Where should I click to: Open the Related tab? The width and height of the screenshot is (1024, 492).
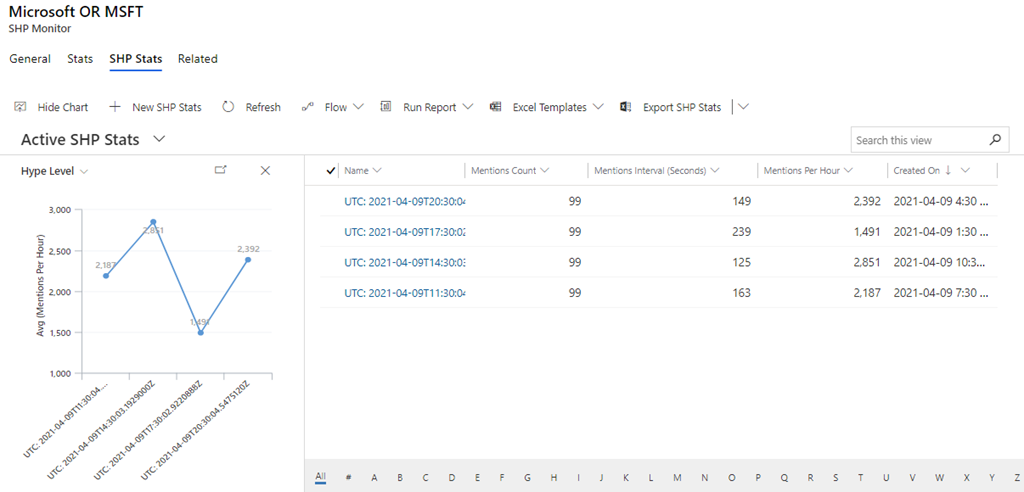[198, 59]
